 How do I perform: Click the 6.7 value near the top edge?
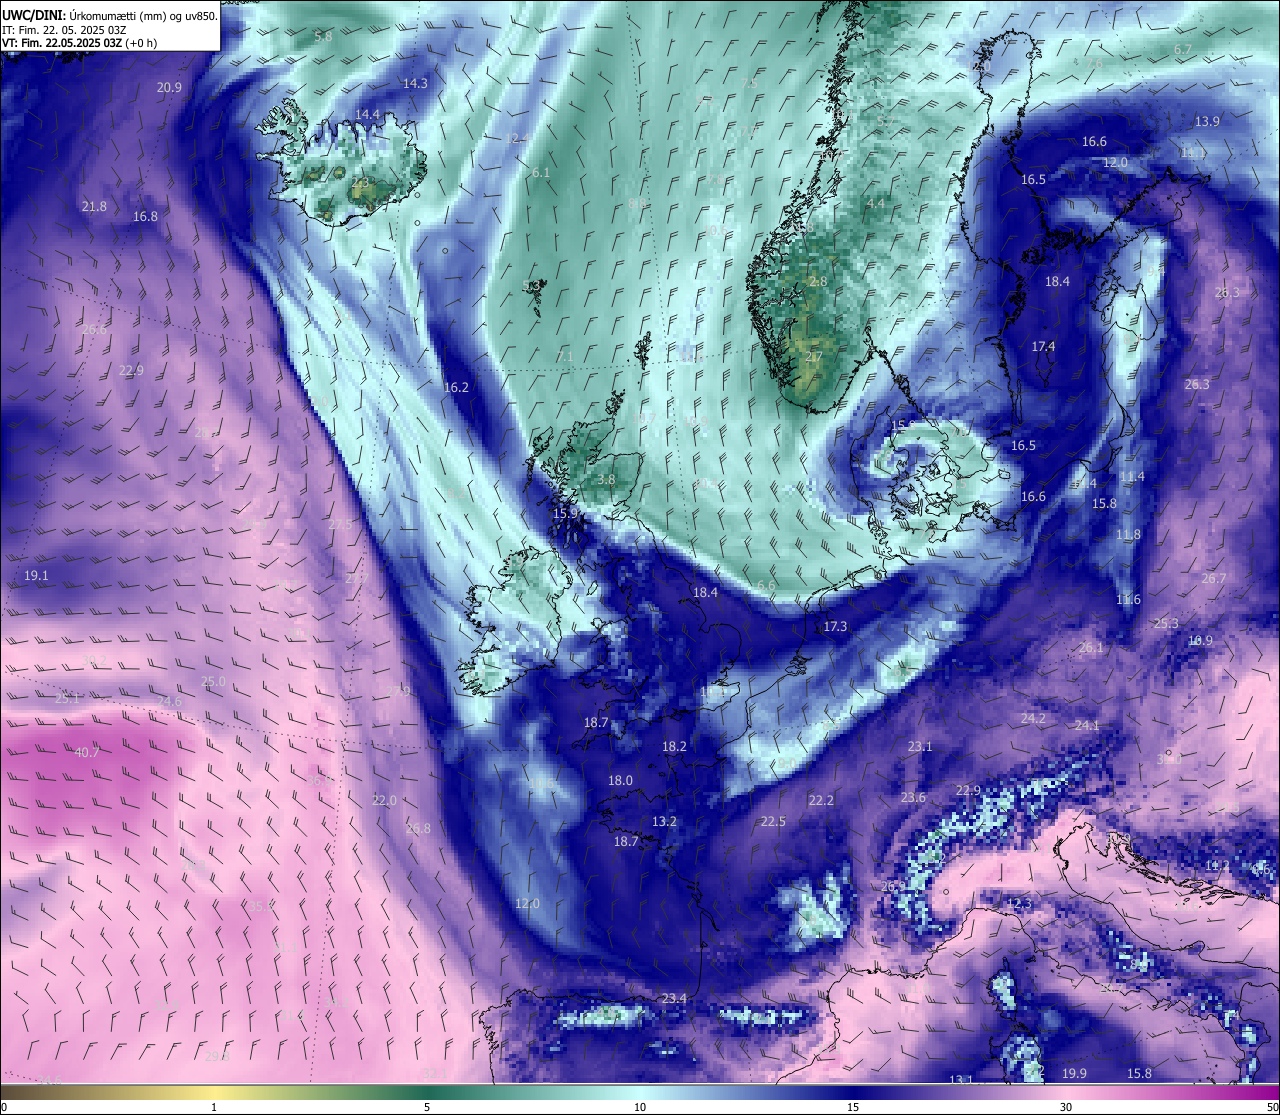click(x=1183, y=50)
